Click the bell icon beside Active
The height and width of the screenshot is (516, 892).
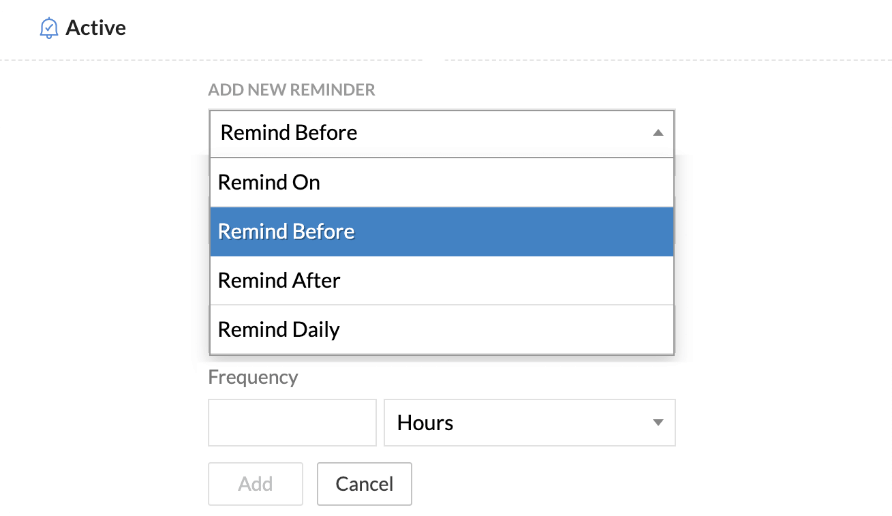click(48, 28)
